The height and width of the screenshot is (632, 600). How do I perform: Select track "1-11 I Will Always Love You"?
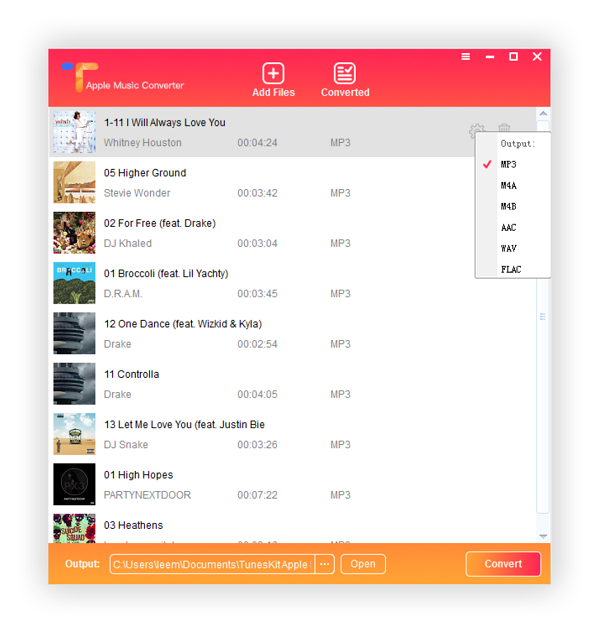tap(164, 123)
